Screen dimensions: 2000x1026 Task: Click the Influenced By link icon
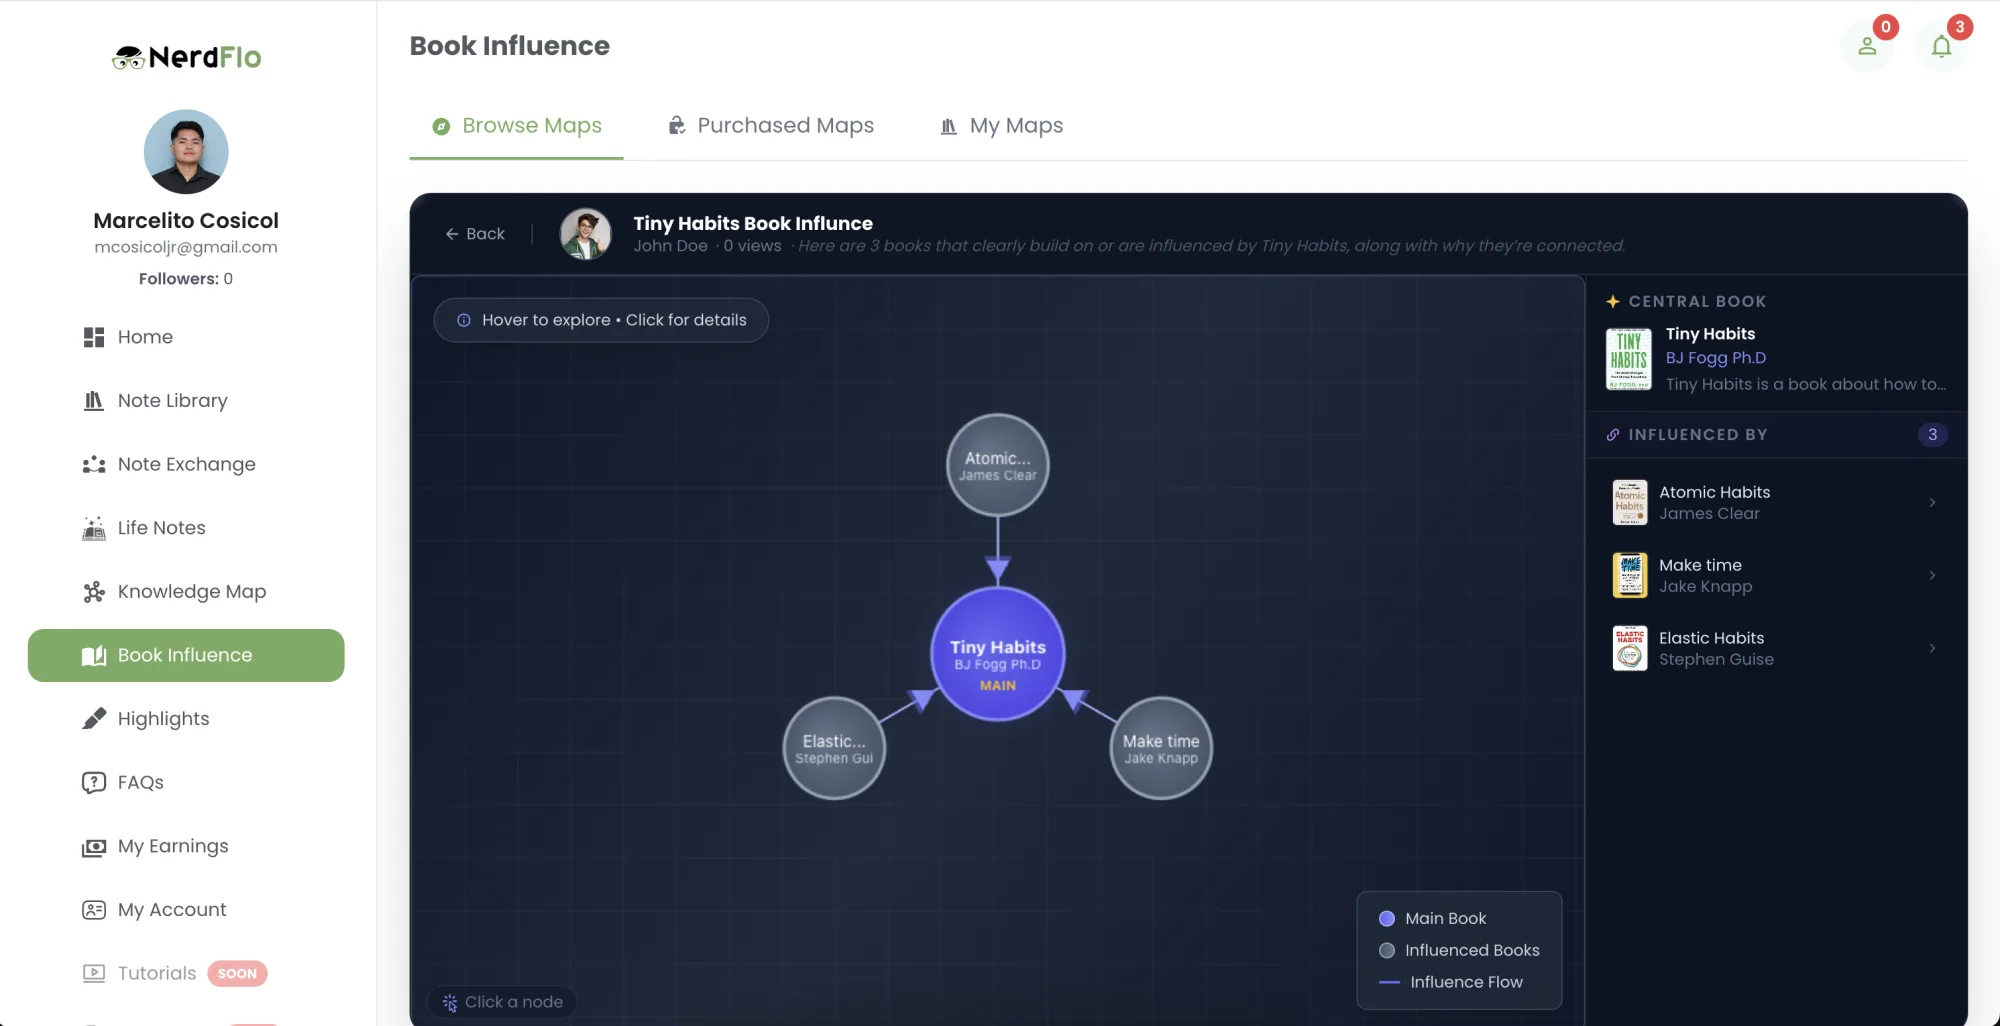click(1612, 435)
